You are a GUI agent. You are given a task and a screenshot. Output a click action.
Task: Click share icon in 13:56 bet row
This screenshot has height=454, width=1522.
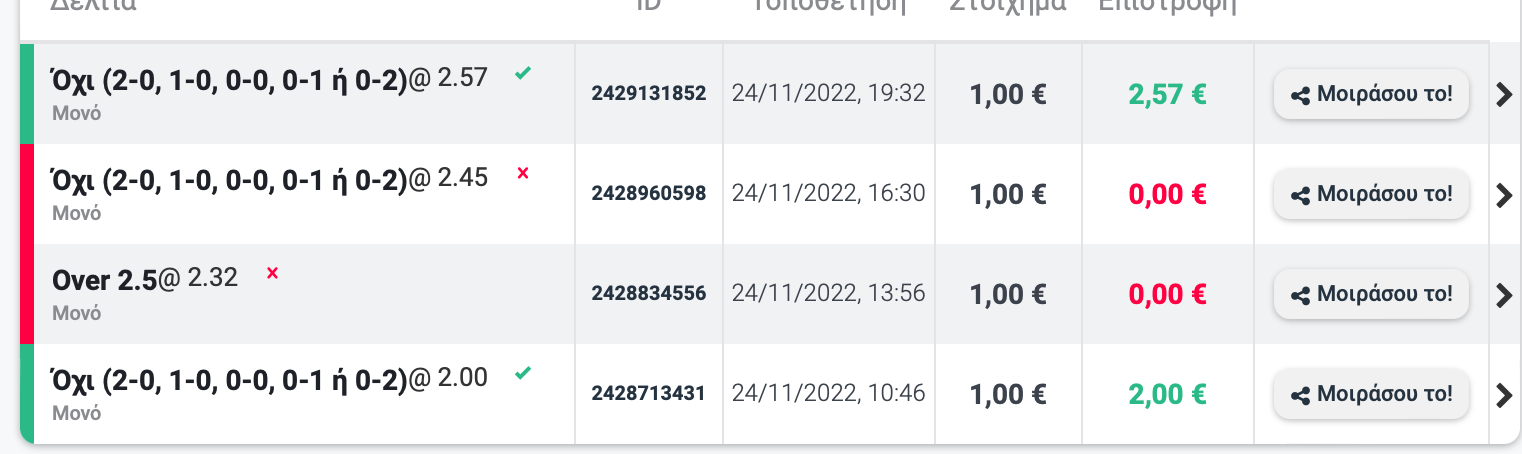tap(1300, 296)
